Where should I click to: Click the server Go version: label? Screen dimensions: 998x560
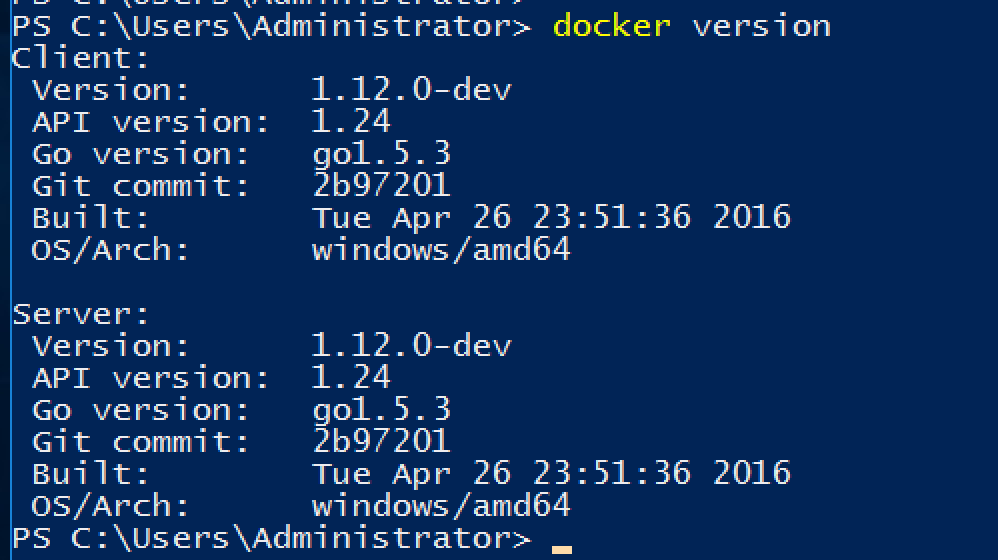[140, 410]
